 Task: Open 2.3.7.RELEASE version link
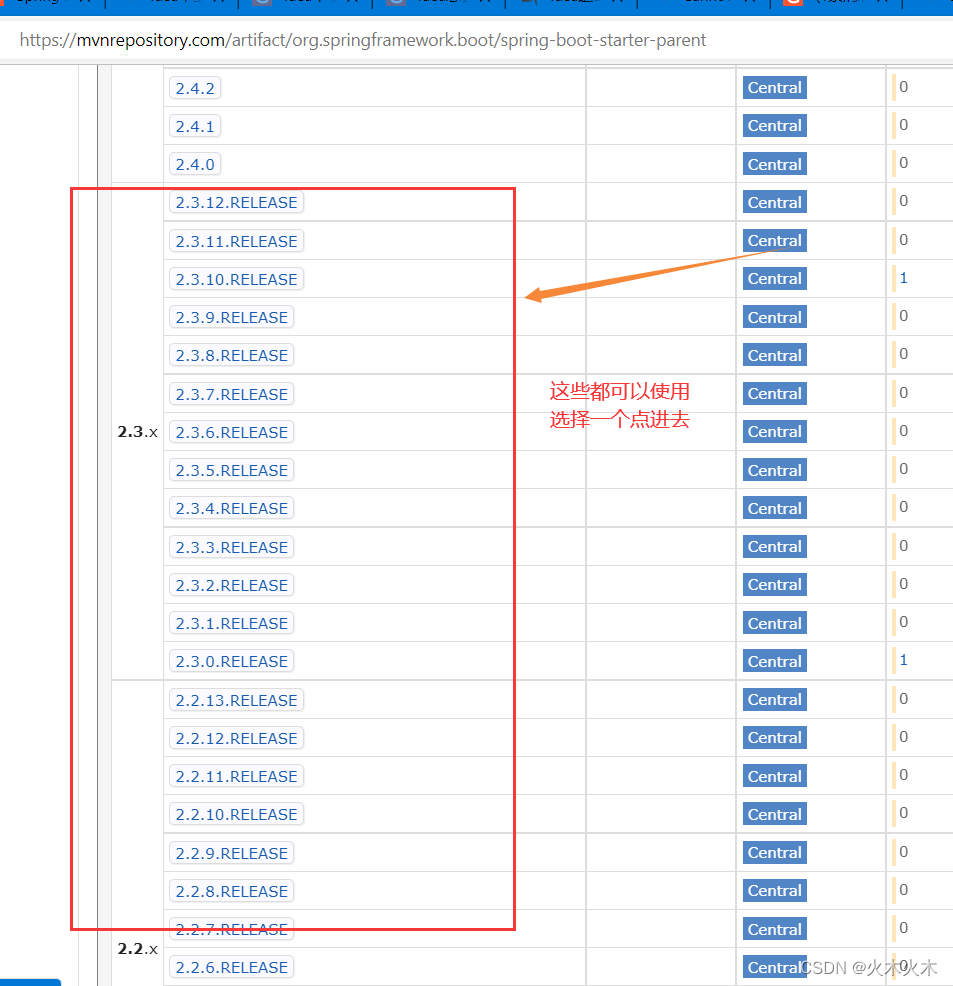231,394
